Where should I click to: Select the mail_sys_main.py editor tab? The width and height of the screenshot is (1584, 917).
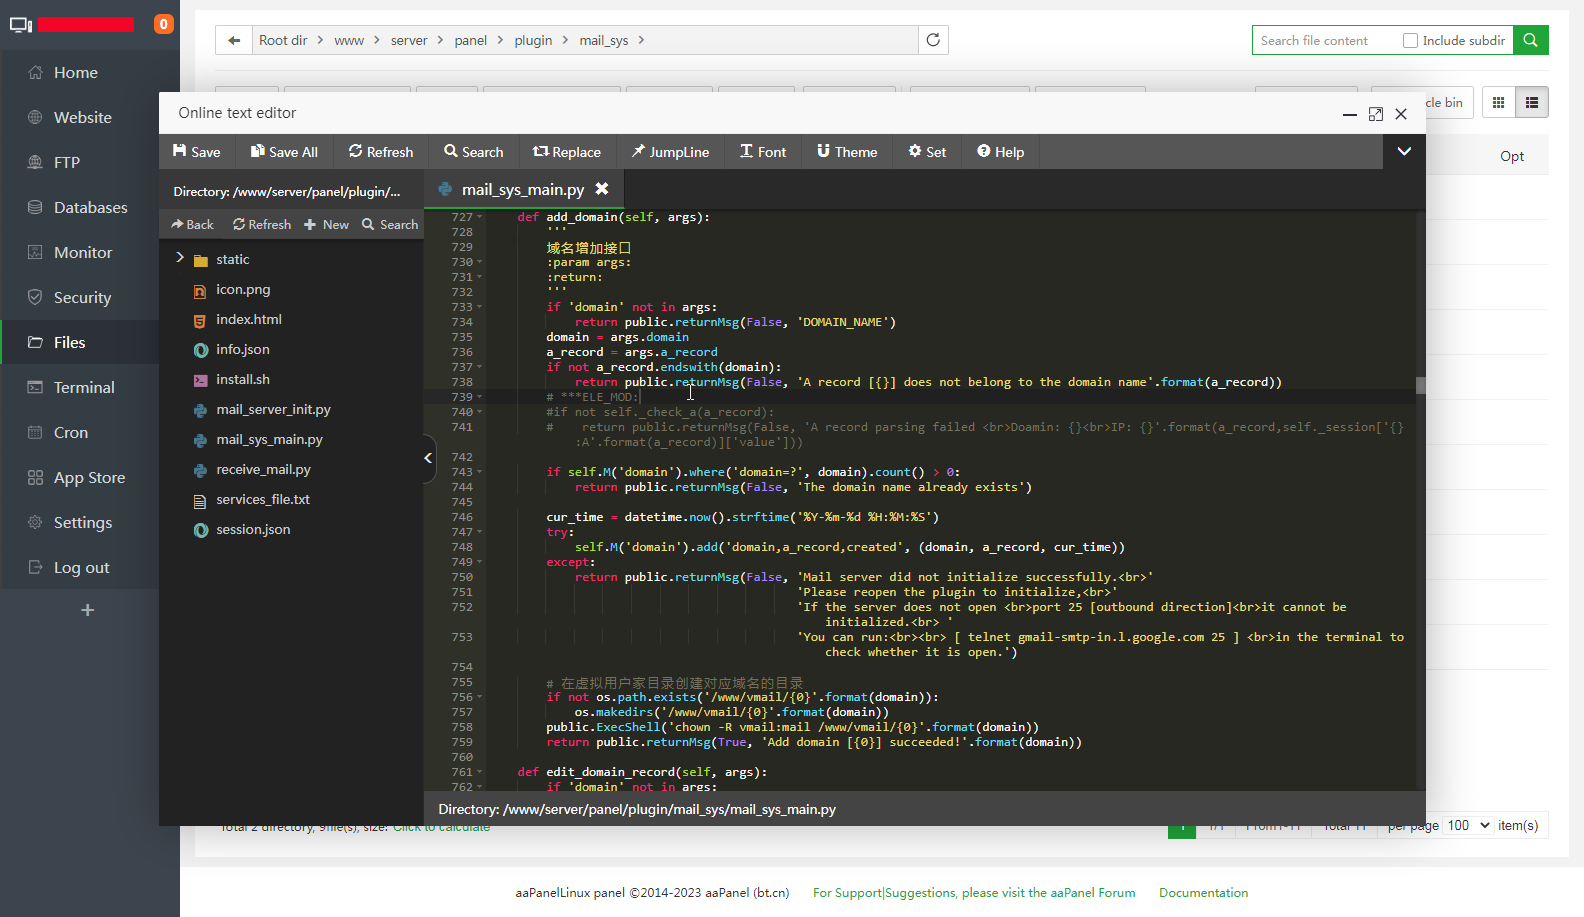(522, 189)
